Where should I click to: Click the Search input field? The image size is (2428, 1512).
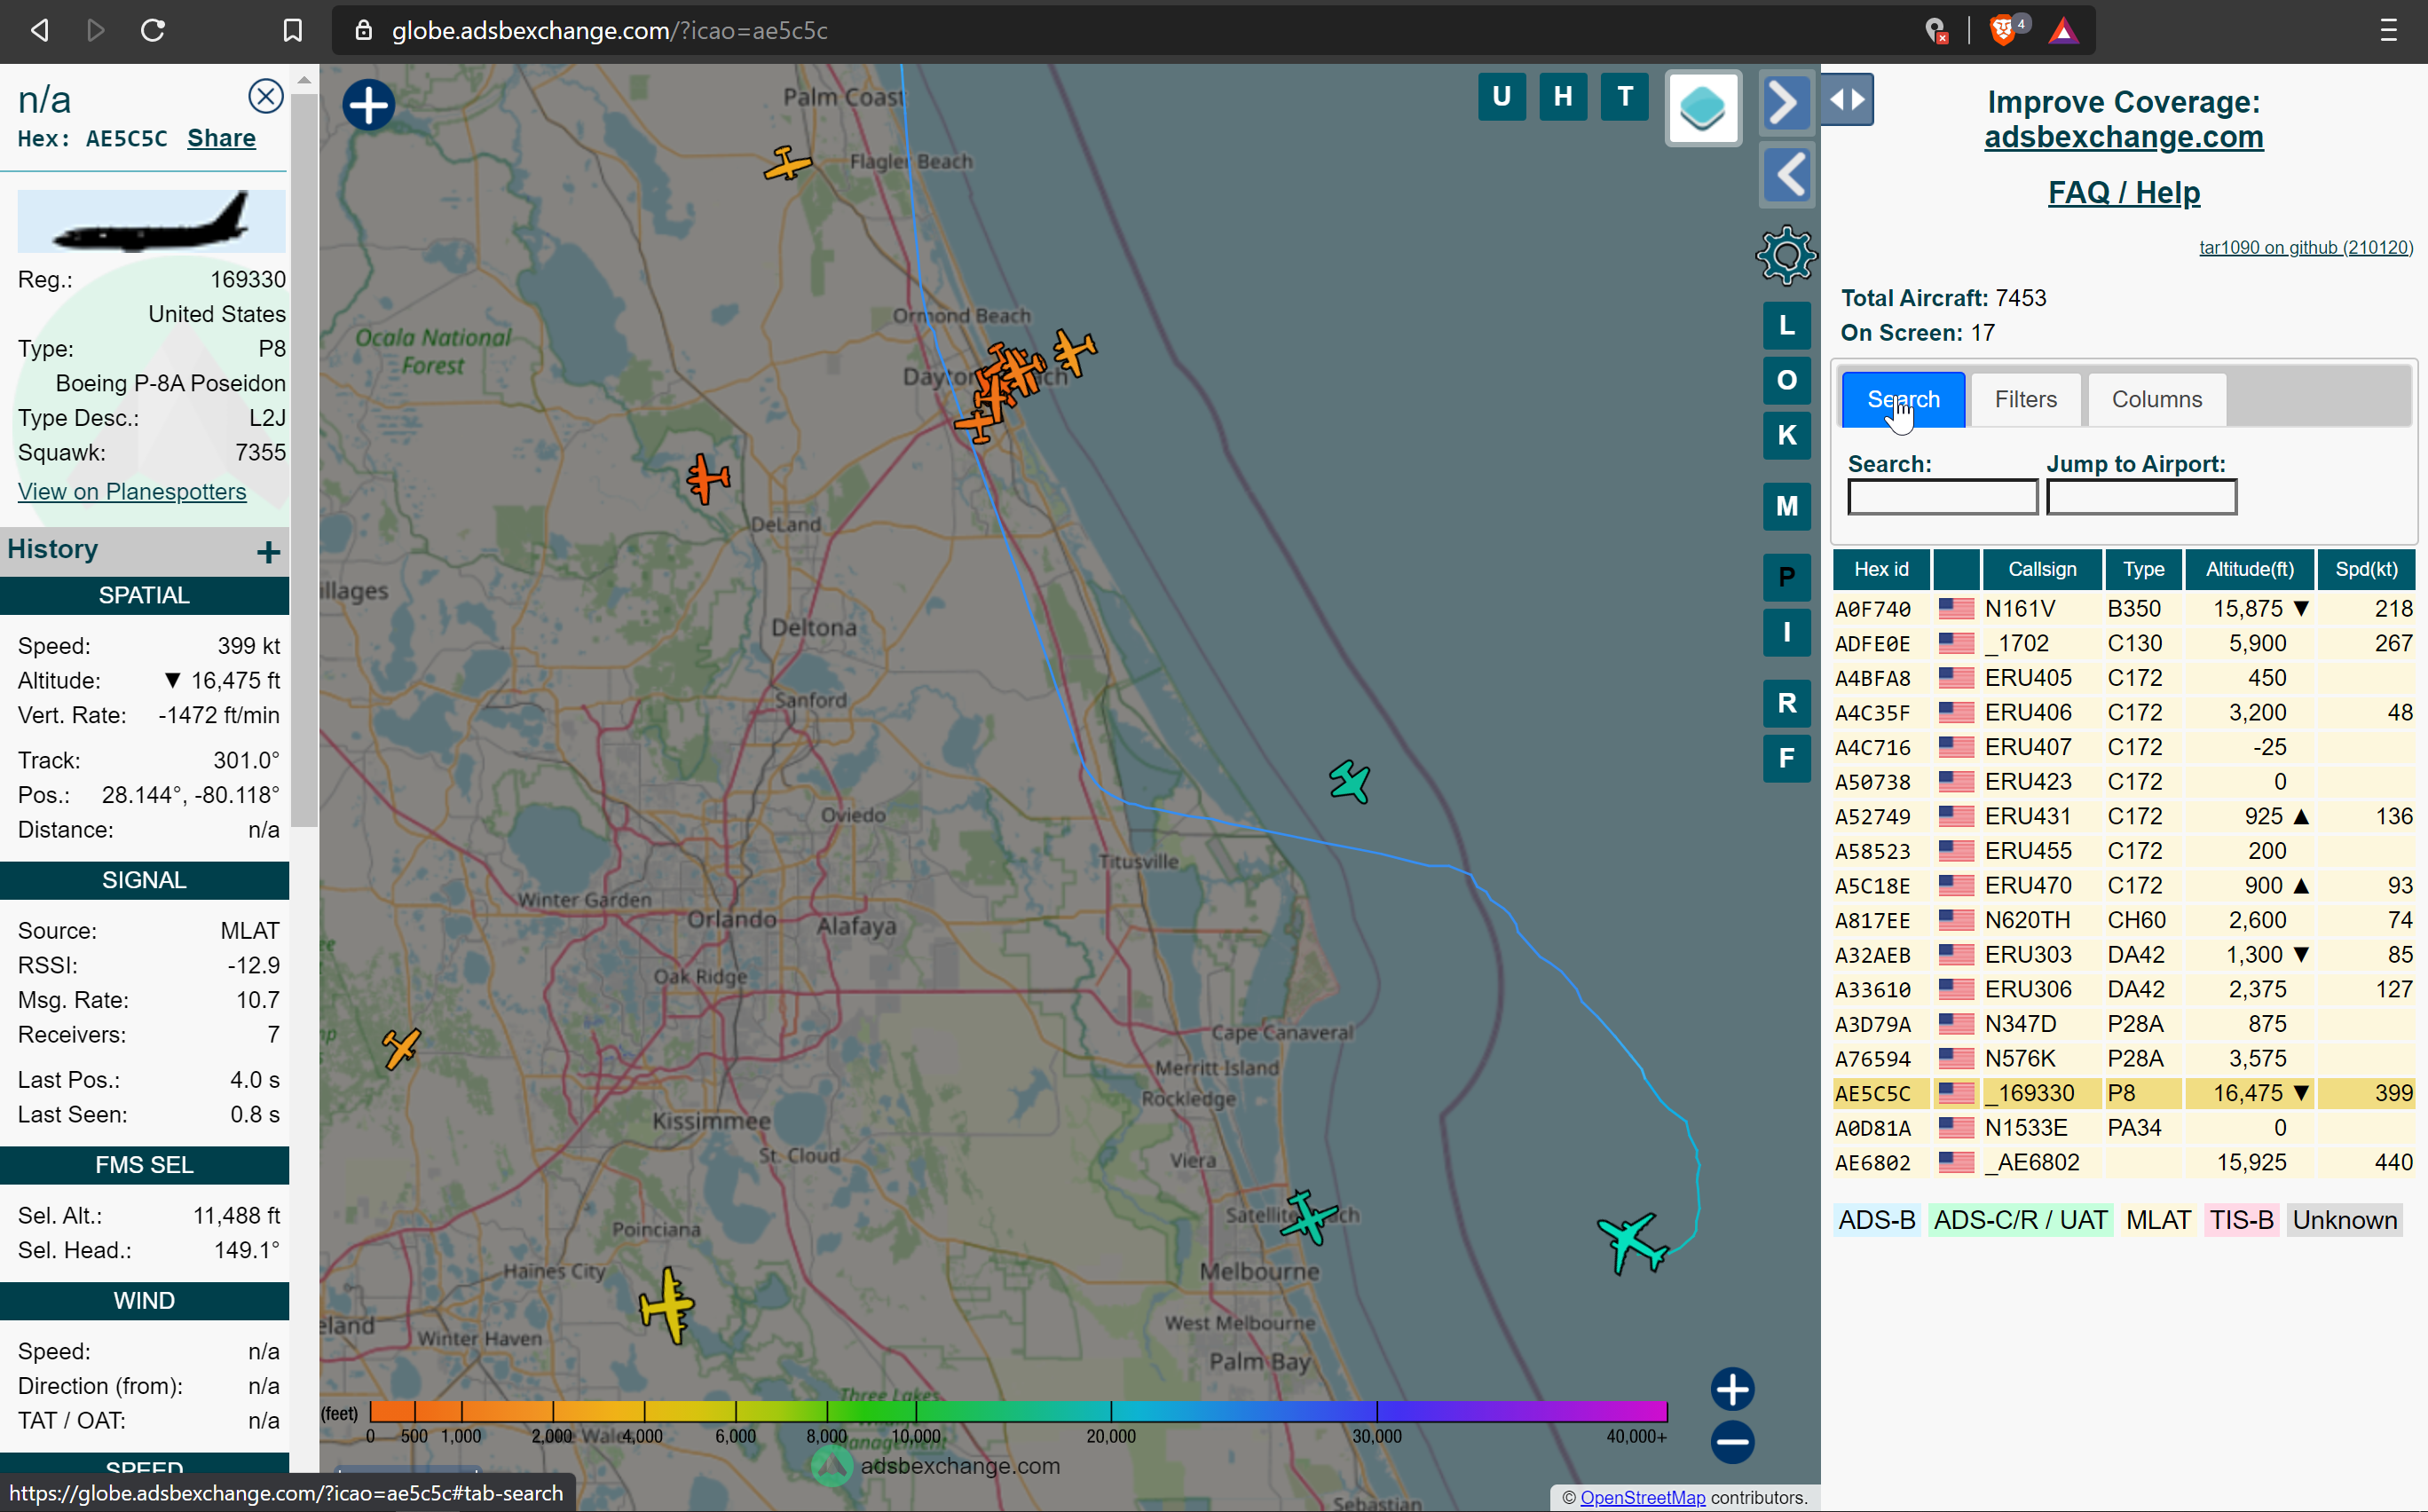click(1942, 497)
